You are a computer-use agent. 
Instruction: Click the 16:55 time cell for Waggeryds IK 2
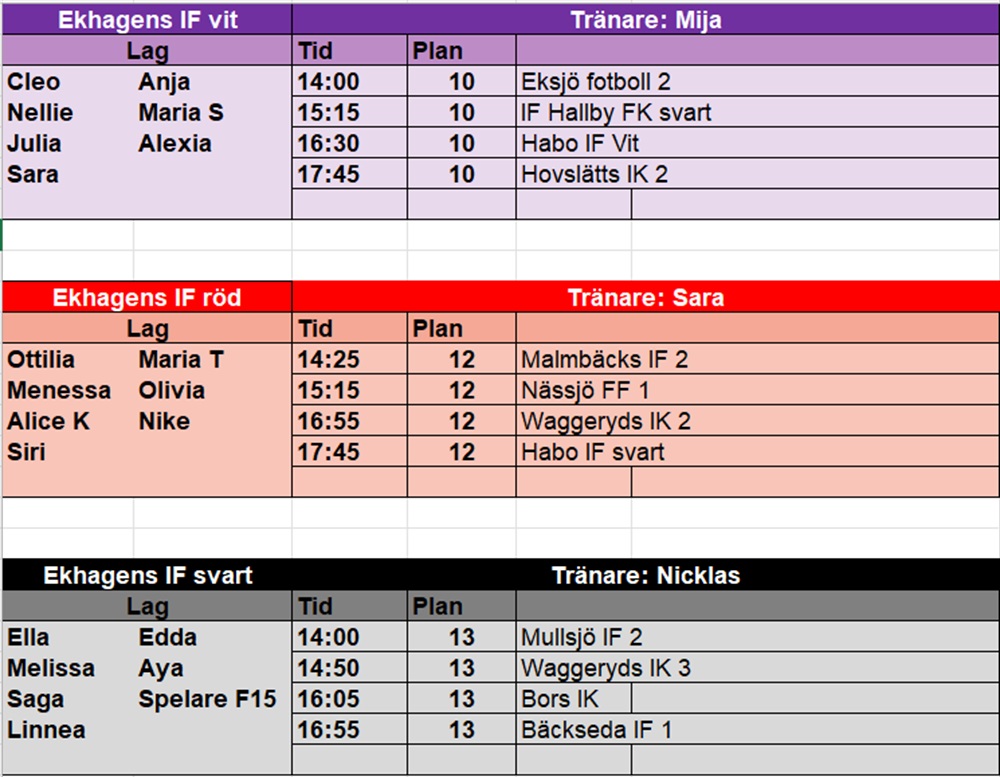coord(349,421)
